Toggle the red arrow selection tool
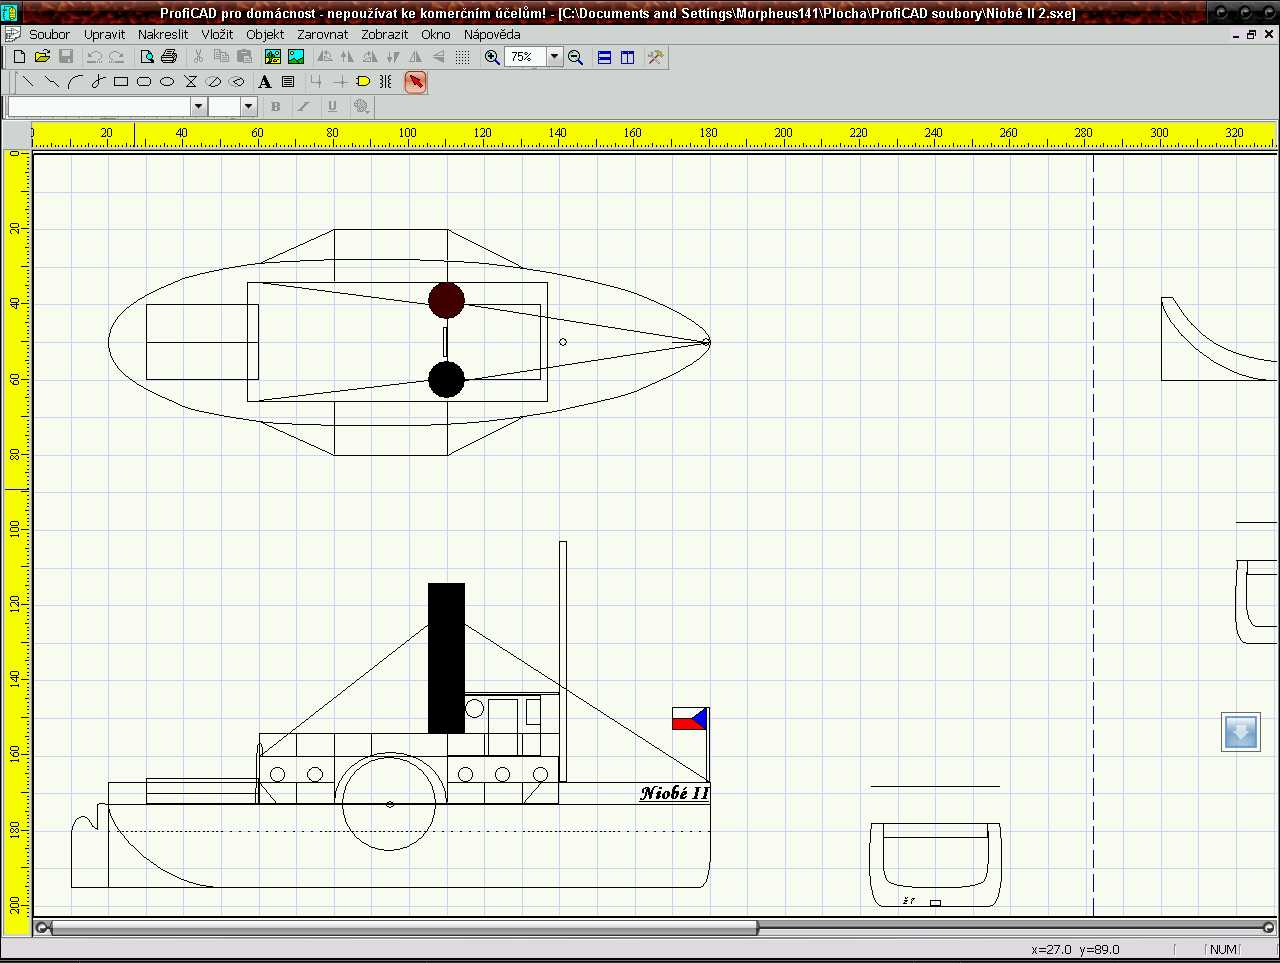1280x963 pixels. [x=415, y=82]
